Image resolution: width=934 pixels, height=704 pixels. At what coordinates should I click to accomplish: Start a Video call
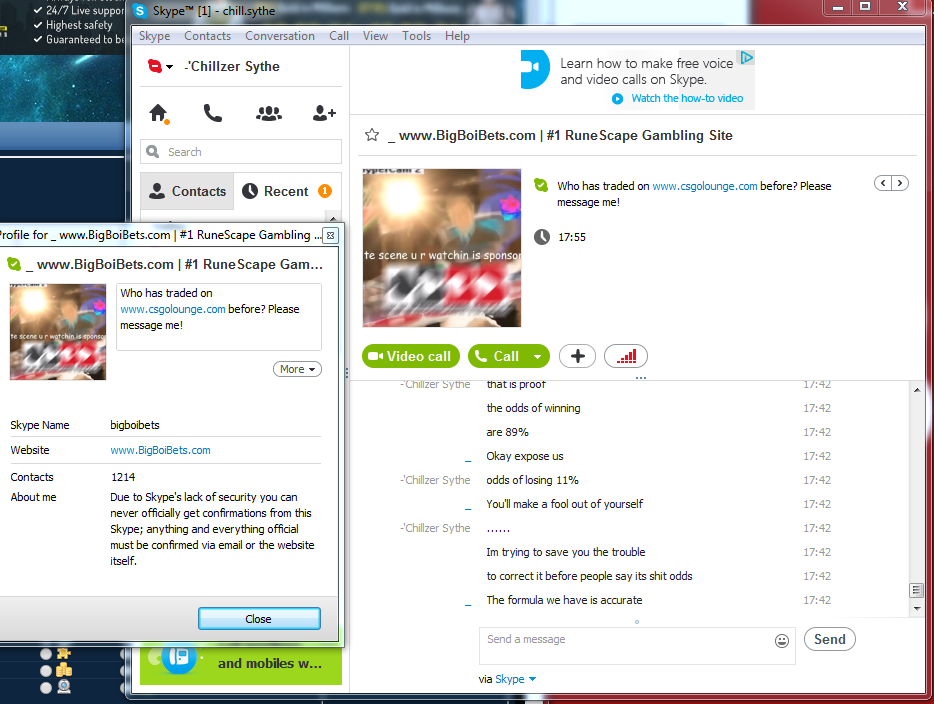coord(411,356)
